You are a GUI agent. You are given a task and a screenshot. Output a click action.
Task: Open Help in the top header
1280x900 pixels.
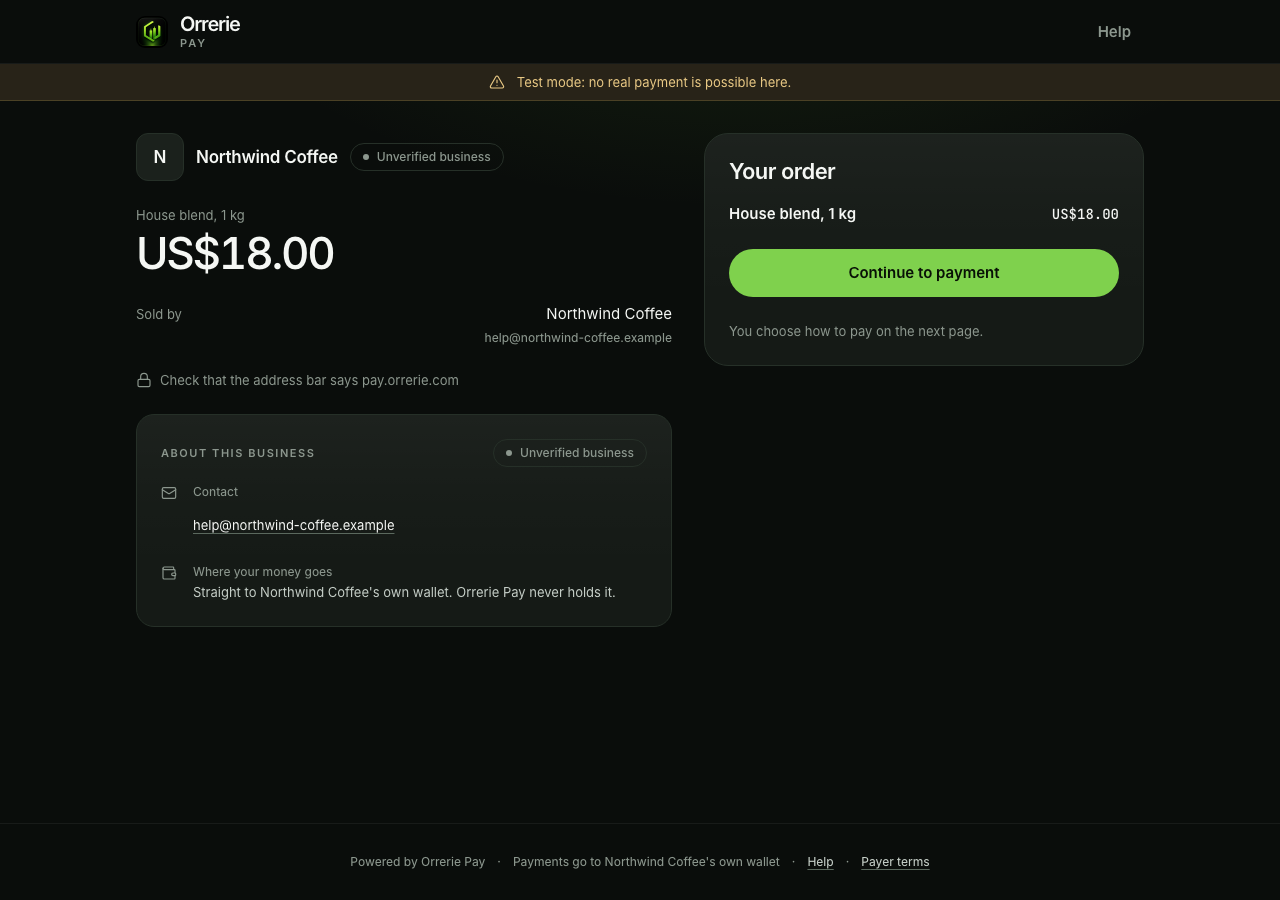click(1114, 32)
